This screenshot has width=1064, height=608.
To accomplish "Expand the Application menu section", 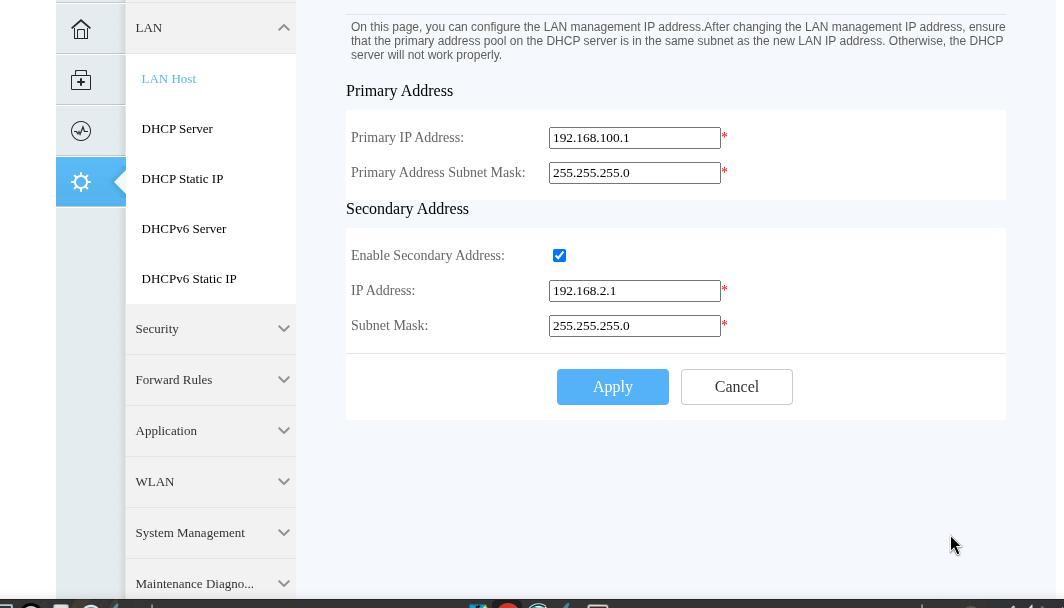I will point(210,431).
